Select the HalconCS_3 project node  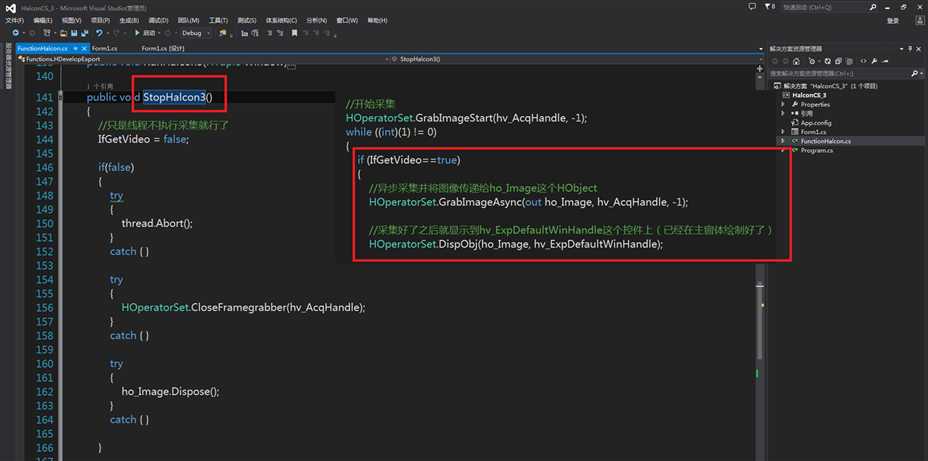pos(809,95)
